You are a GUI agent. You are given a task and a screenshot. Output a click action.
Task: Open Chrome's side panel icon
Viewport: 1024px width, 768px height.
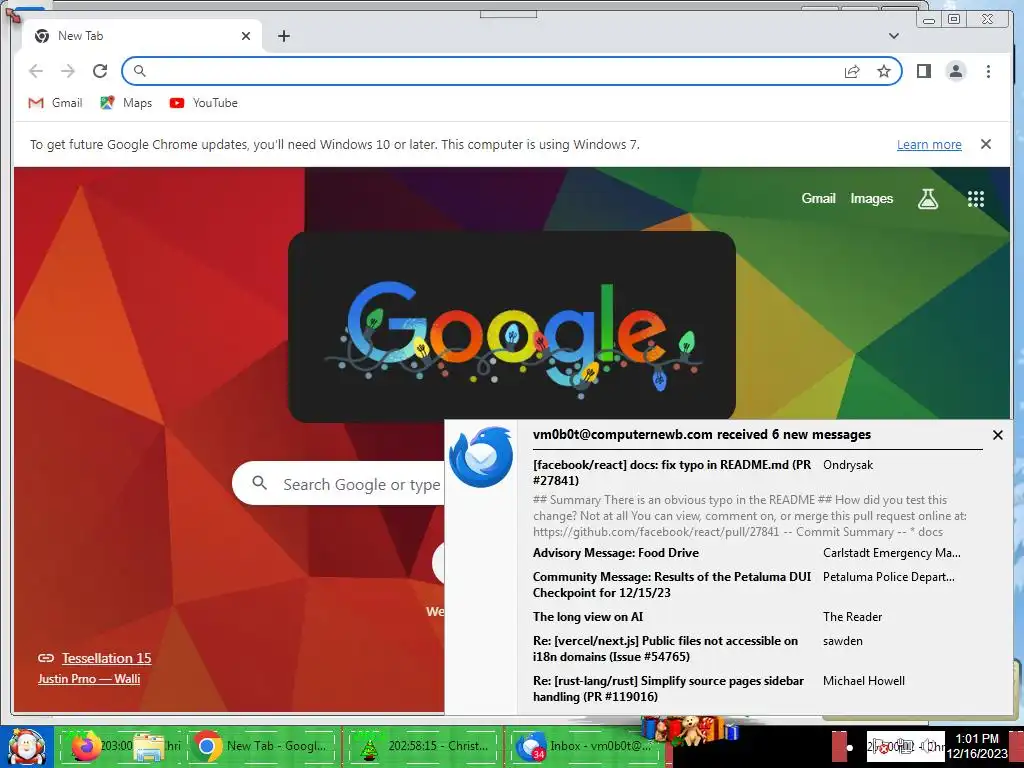923,71
